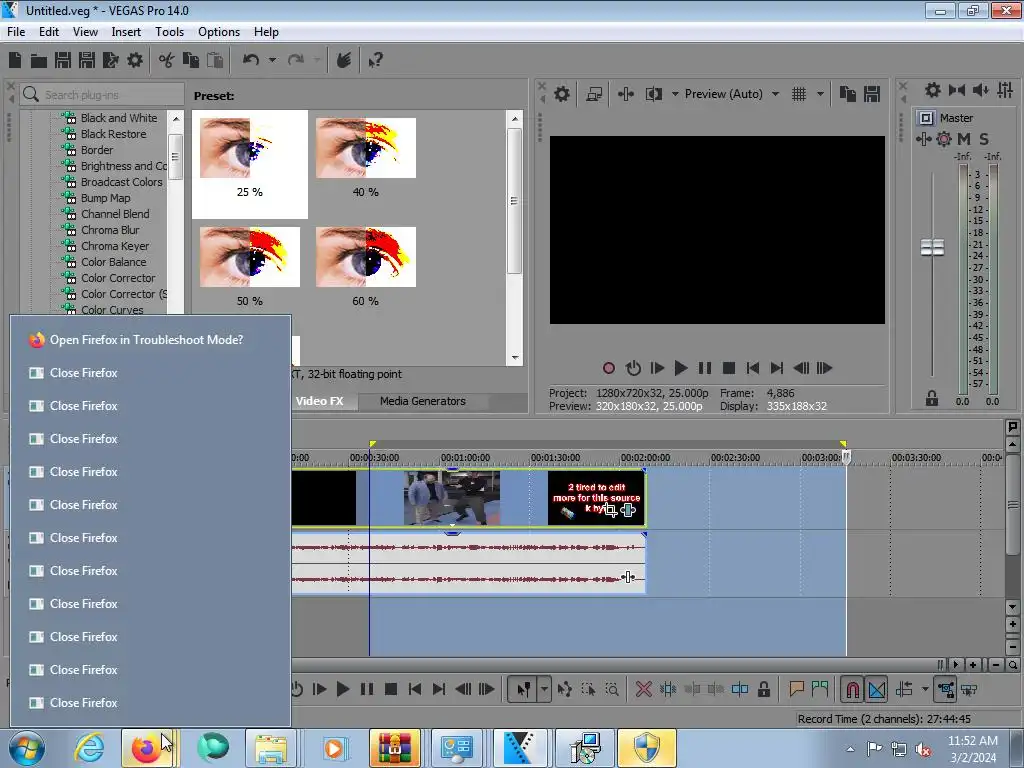Select the Color Balance plug-in
1024x768 pixels.
(114, 262)
